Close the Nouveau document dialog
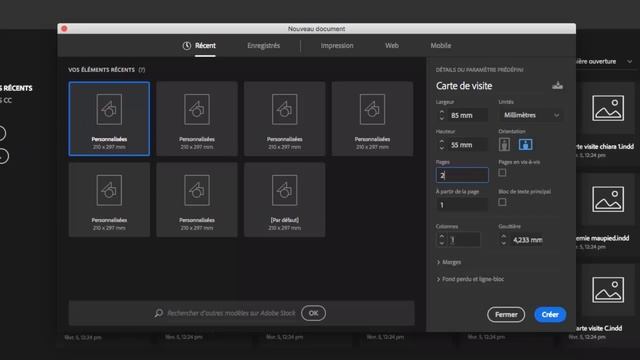Viewport: 640px width, 360px height. click(x=64, y=29)
